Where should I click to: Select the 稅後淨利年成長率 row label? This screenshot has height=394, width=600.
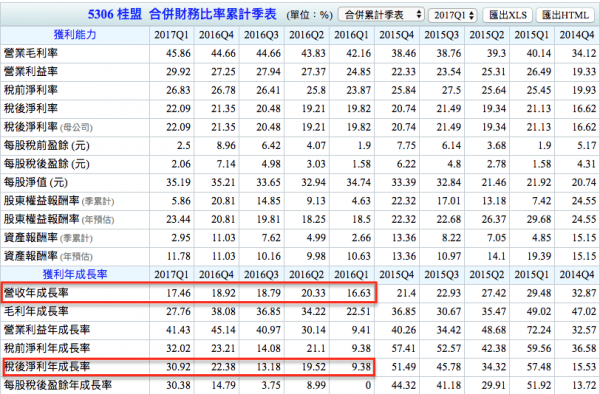(47, 366)
